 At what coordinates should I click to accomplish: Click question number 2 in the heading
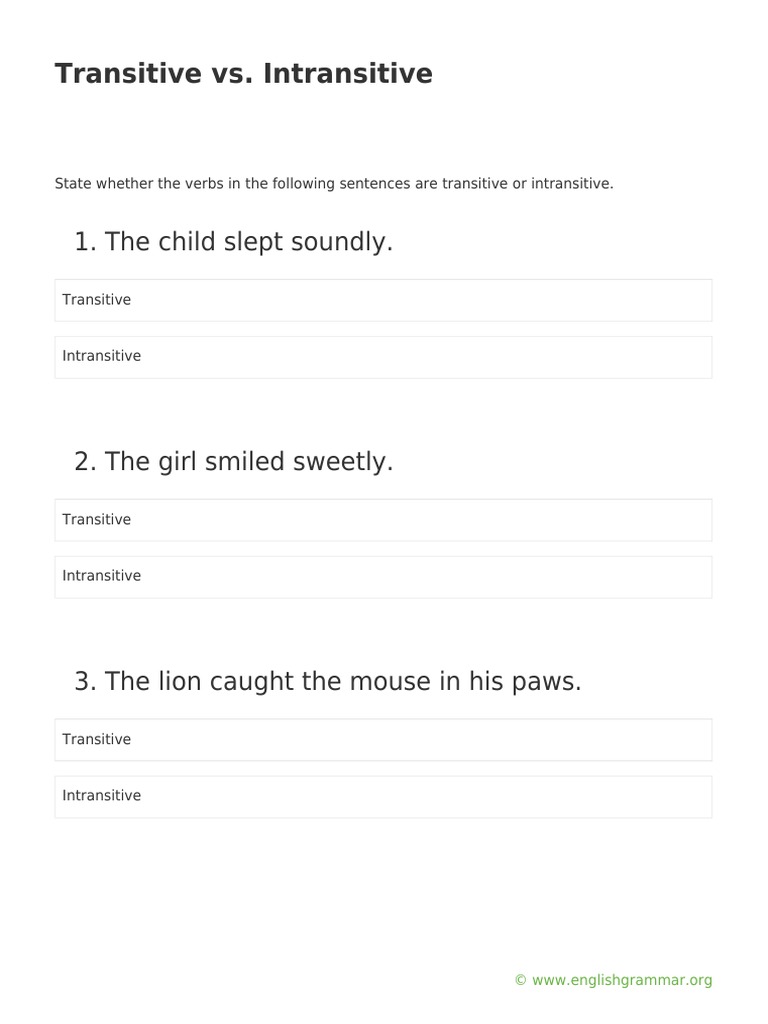(x=85, y=462)
